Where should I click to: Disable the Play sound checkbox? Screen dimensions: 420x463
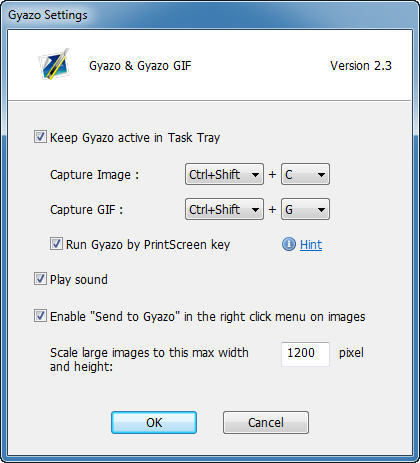click(x=40, y=279)
